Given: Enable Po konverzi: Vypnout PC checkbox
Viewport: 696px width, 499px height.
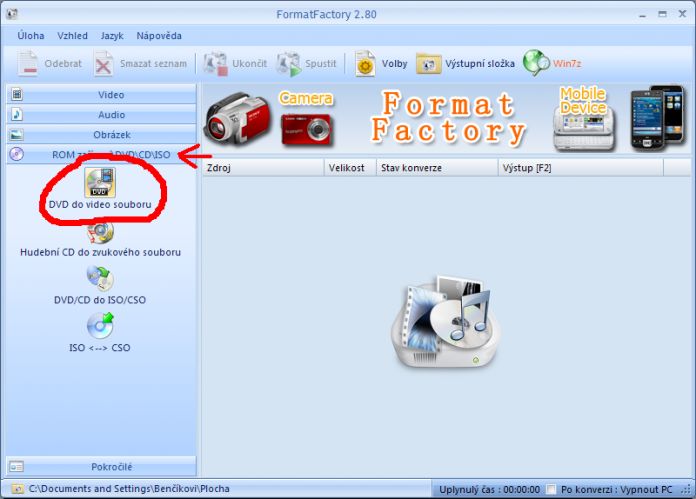Looking at the screenshot, I should click(551, 489).
